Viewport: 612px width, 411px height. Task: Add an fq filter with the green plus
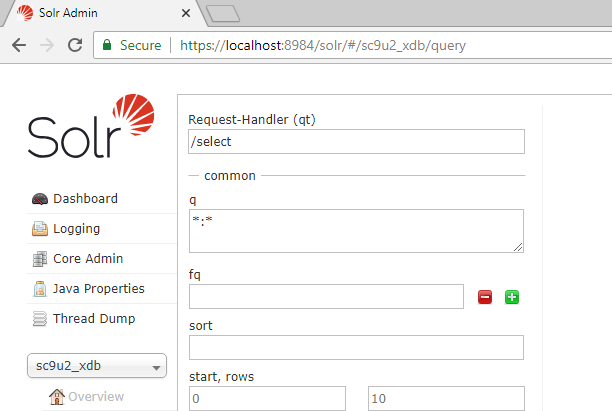[512, 297]
